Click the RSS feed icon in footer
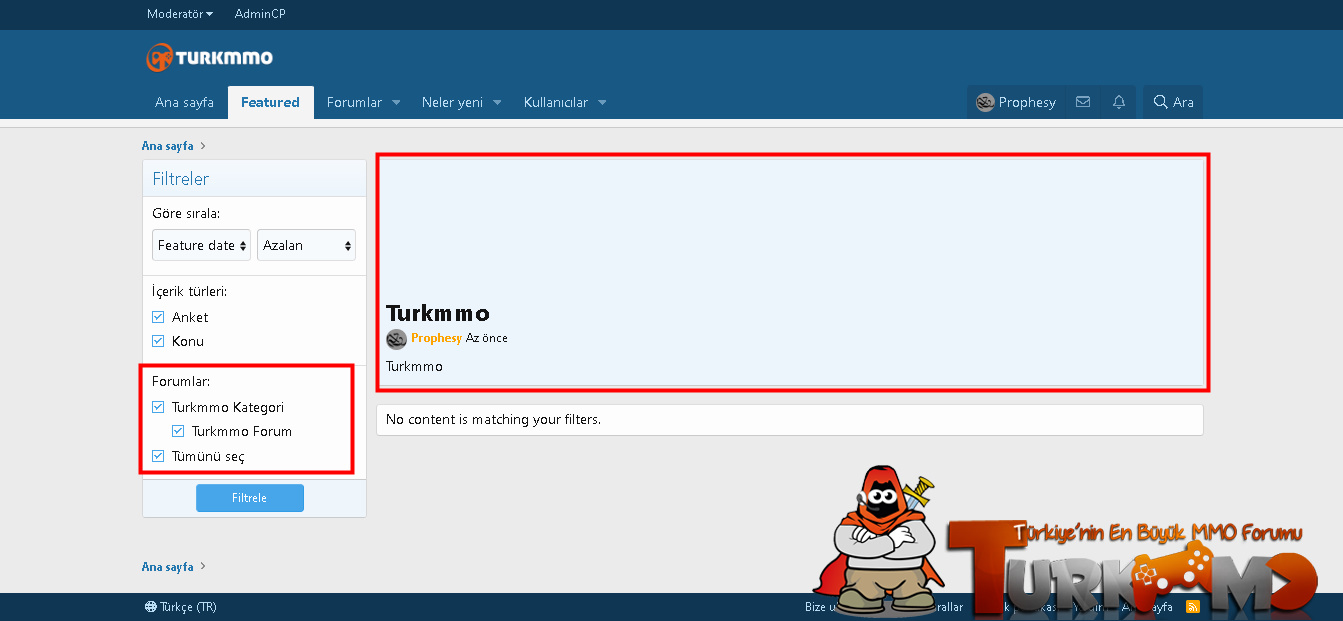 point(1192,607)
